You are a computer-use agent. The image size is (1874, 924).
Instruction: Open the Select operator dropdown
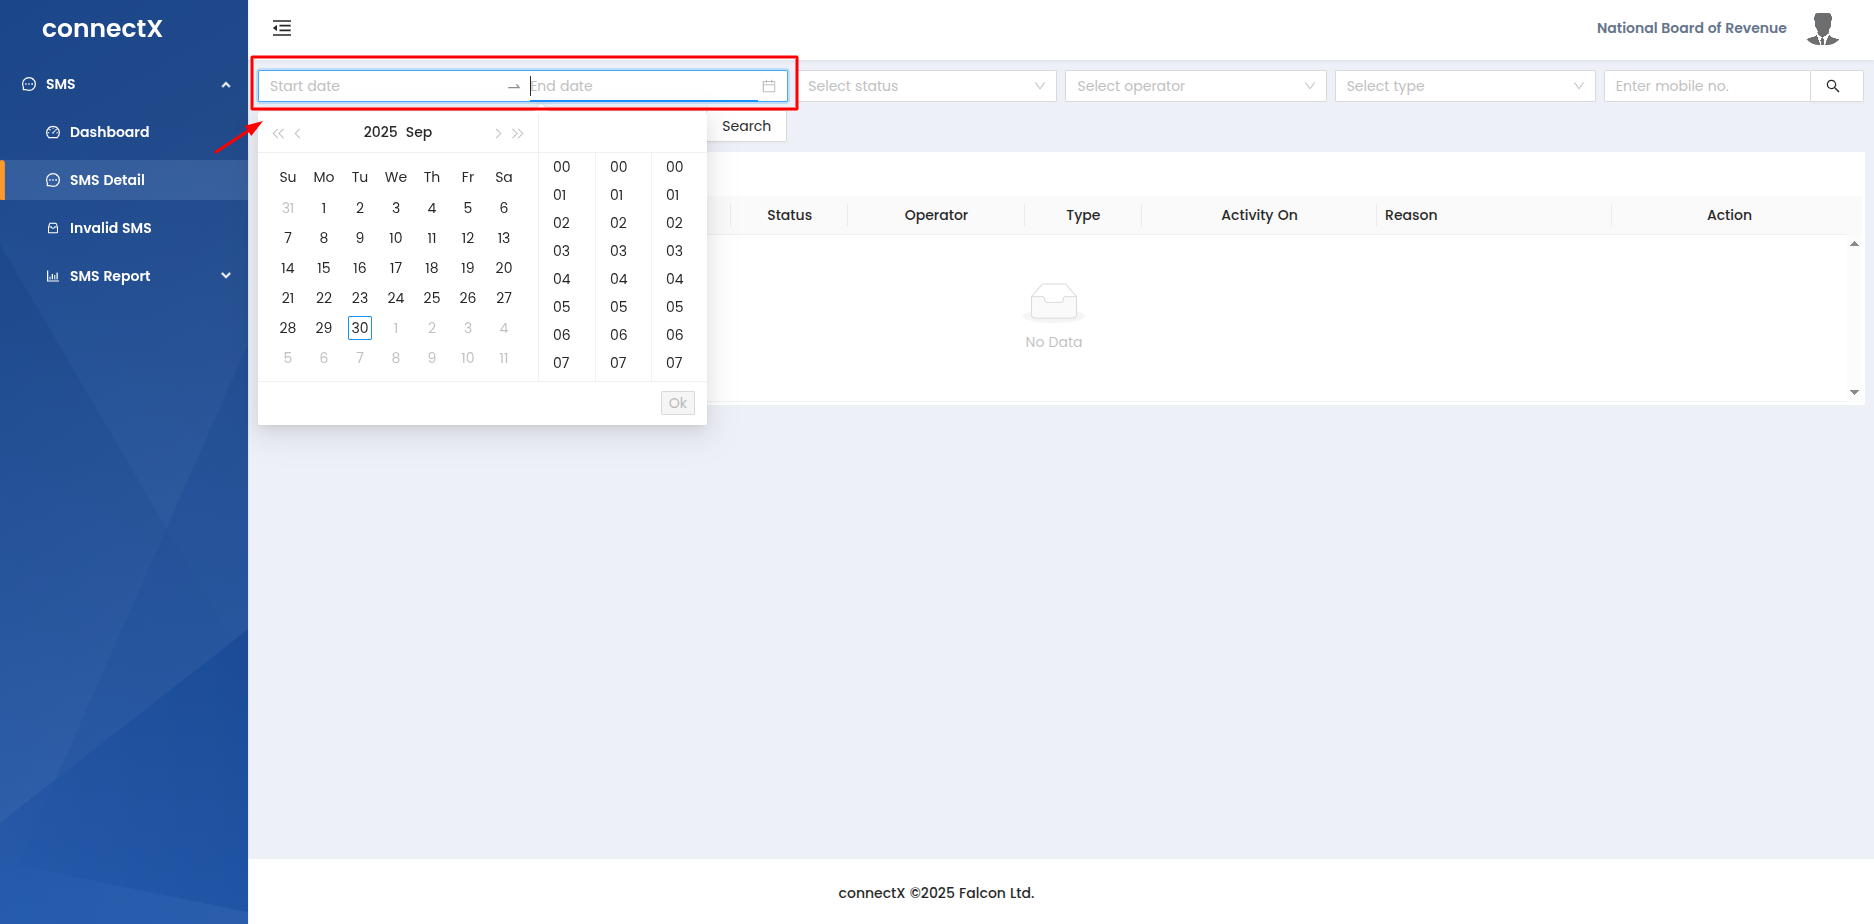tap(1195, 86)
